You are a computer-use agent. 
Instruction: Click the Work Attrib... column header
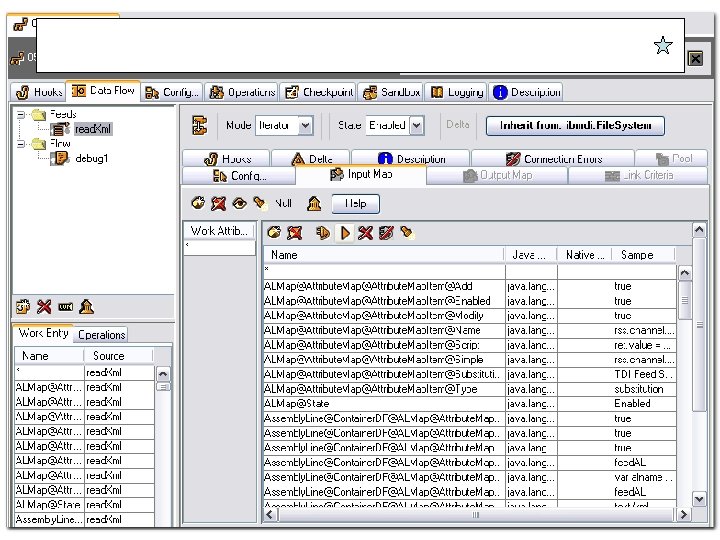(x=219, y=231)
